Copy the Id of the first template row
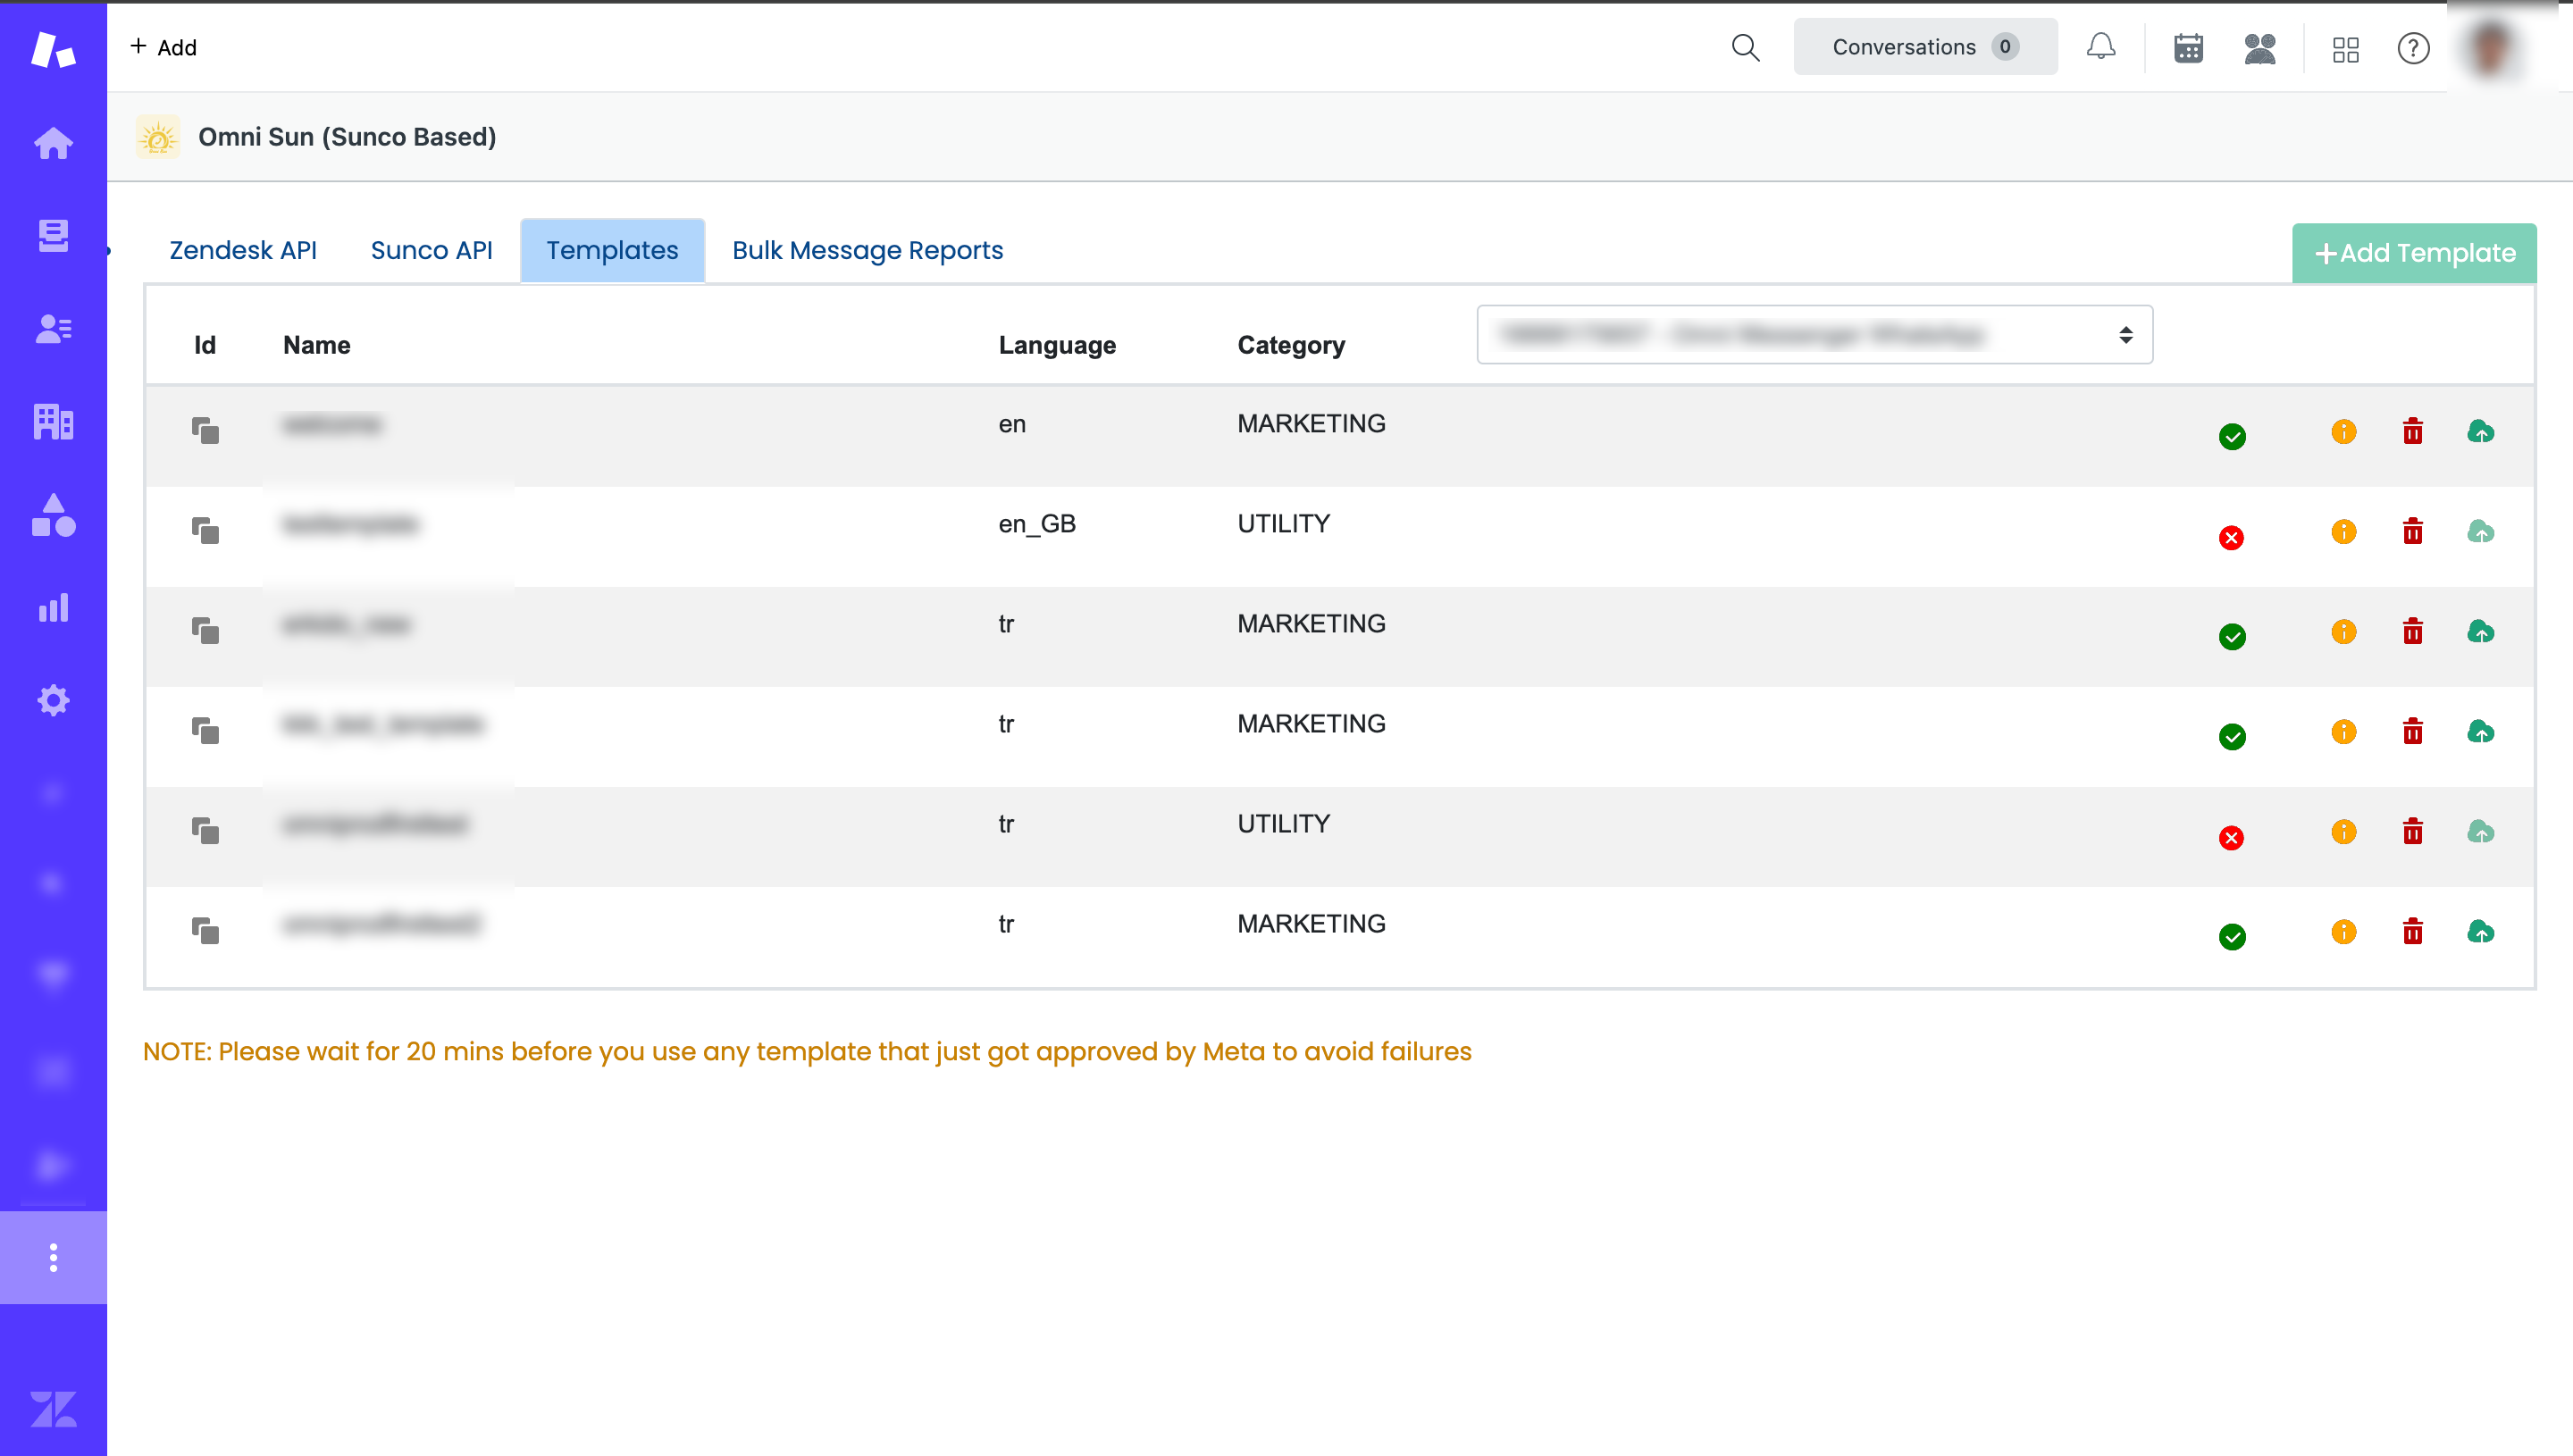The image size is (2573, 1456). click(206, 430)
